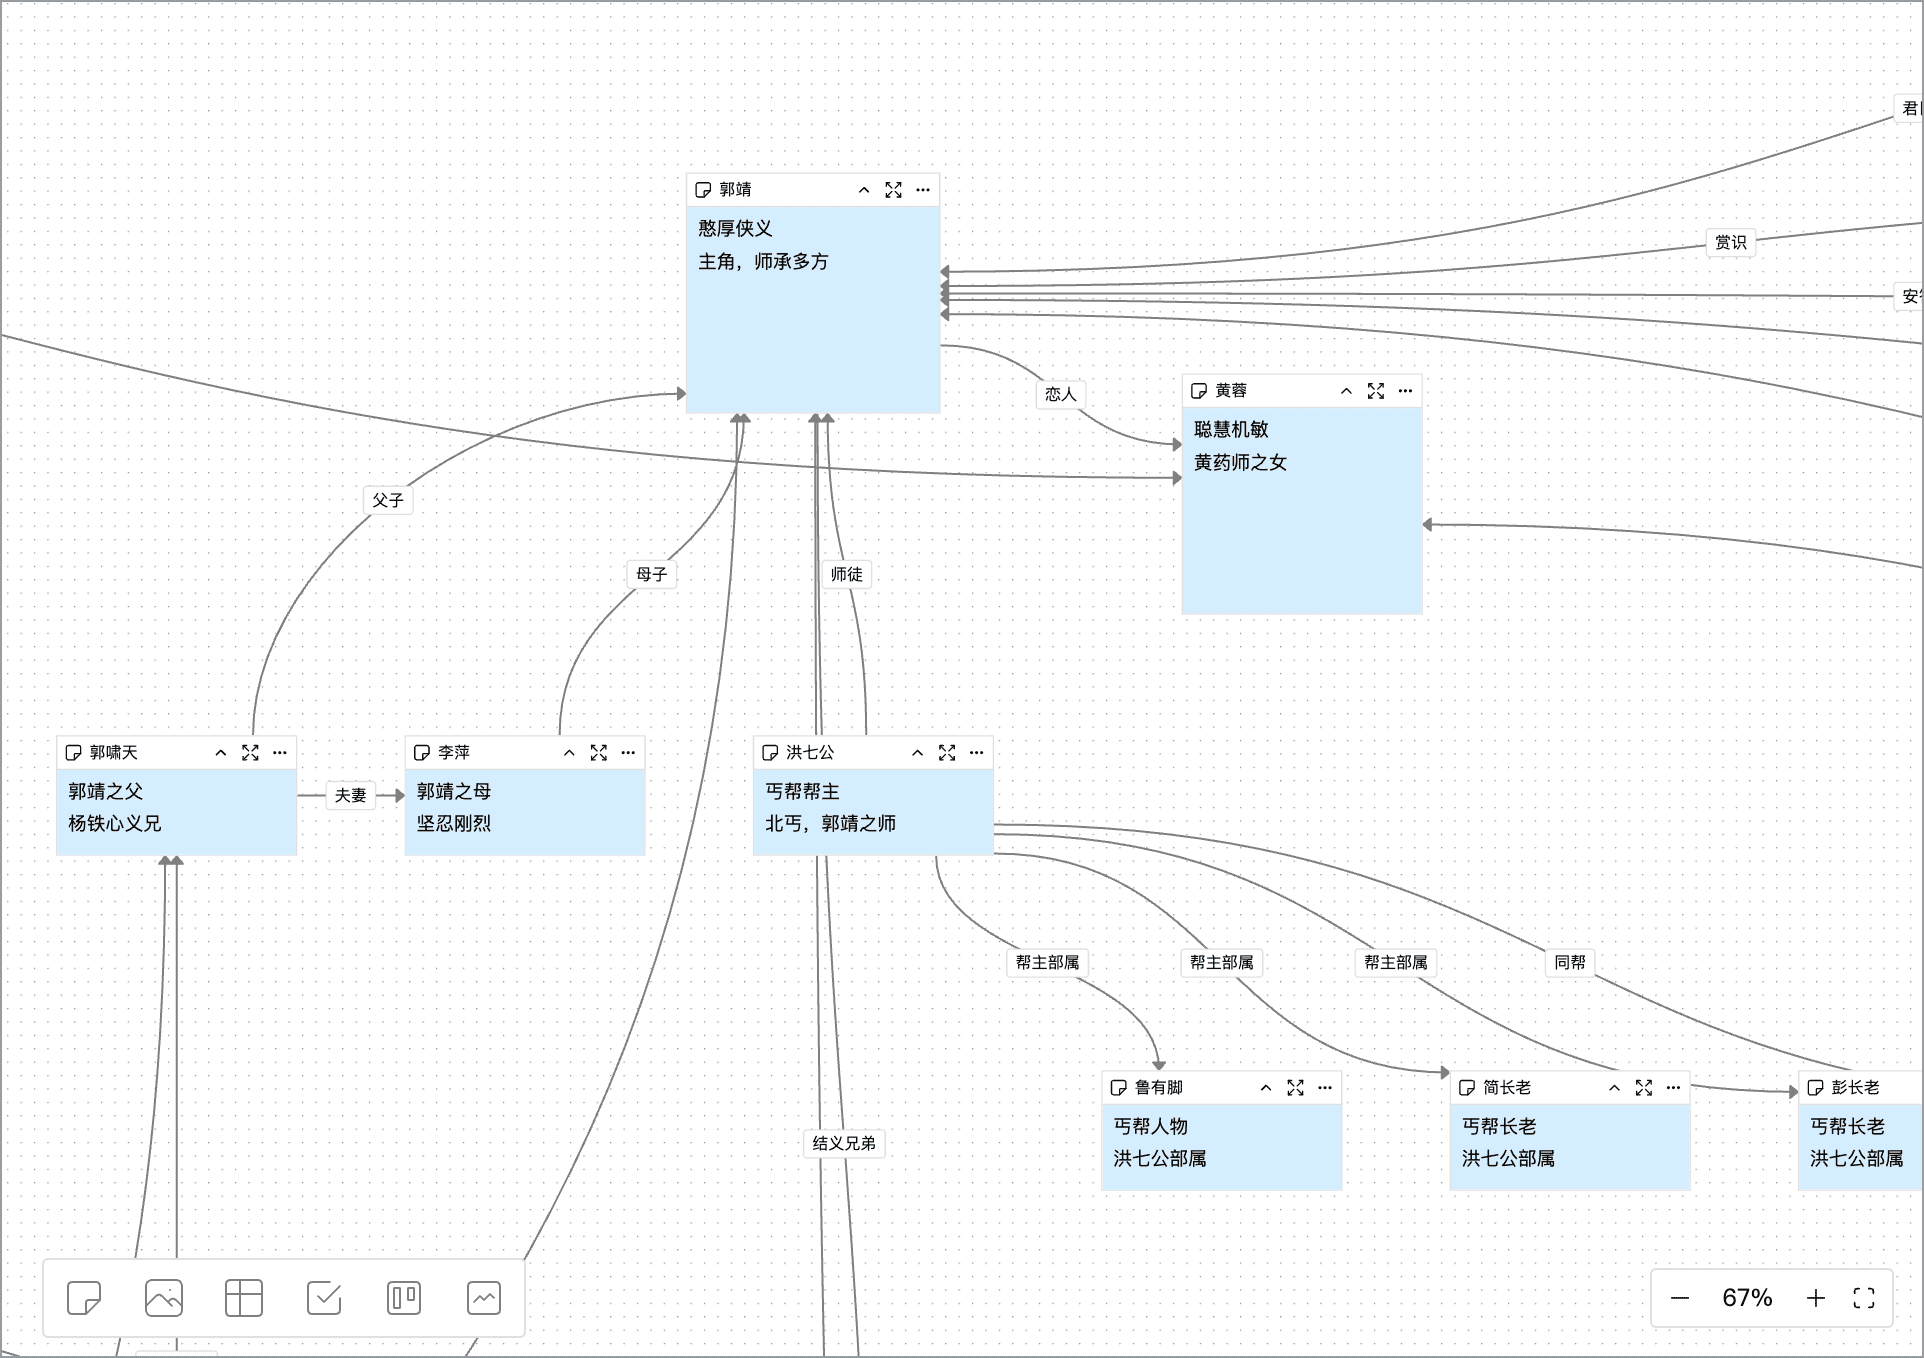Viewport: 1924px width, 1358px height.
Task: Click 聪慧机敏 text in 黄蓉 card
Action: tap(1231, 430)
